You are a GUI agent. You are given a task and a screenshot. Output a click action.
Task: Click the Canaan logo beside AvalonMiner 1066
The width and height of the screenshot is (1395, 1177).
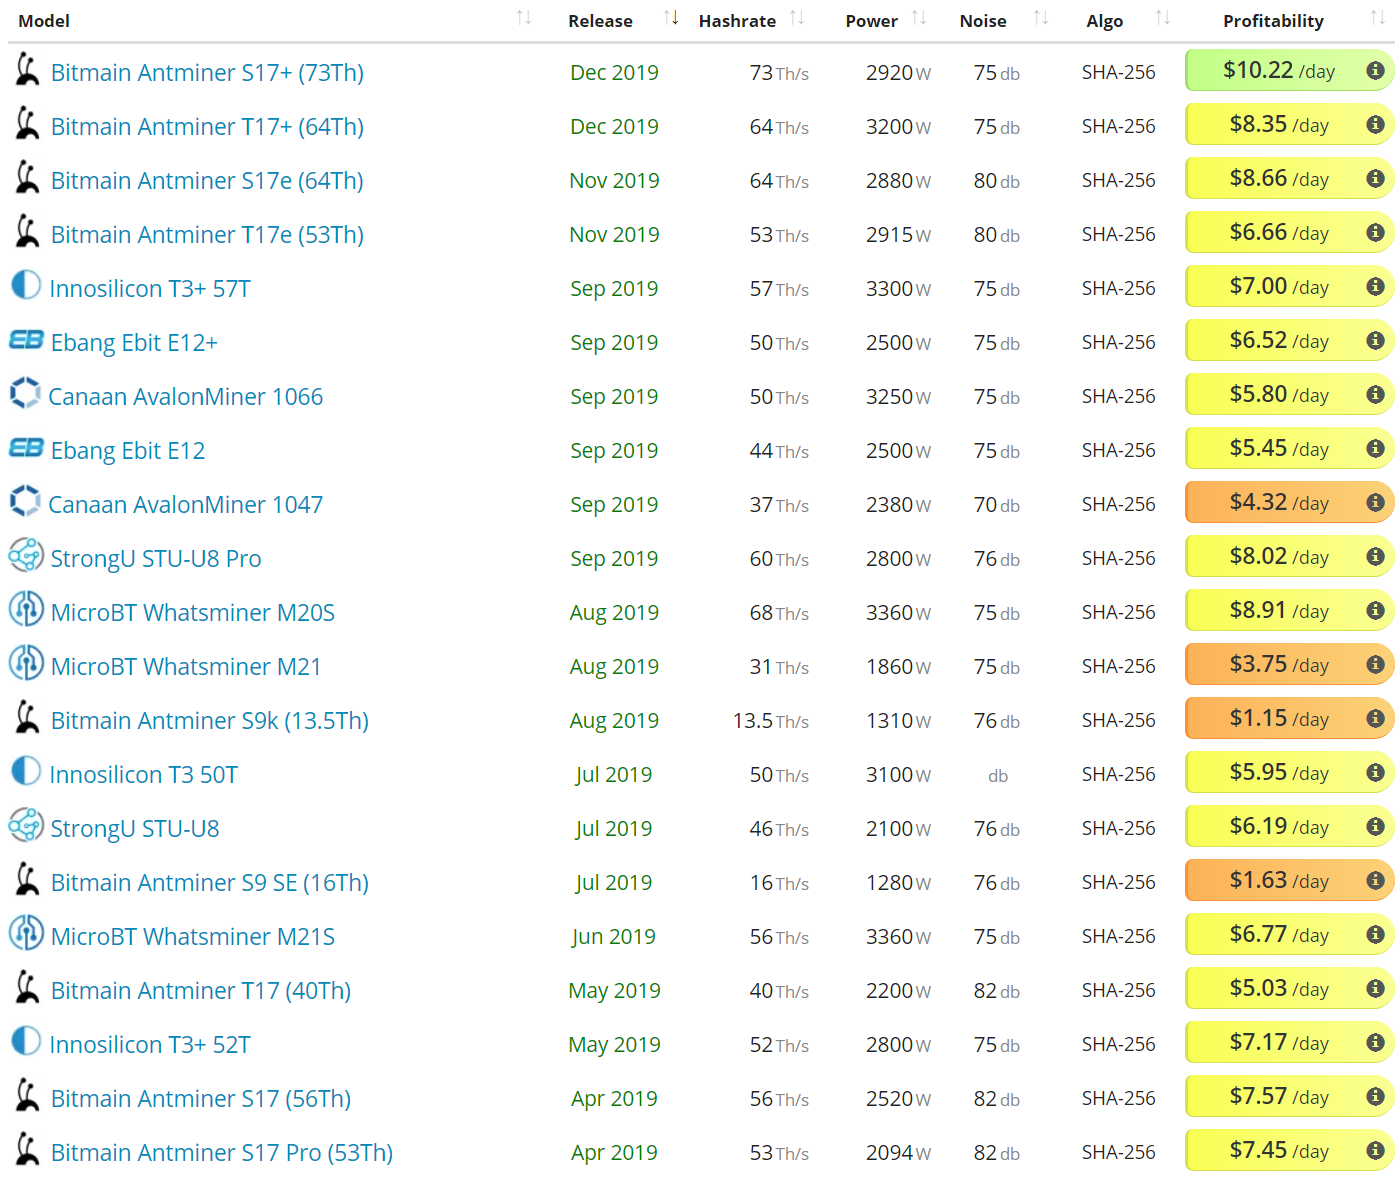pos(25,393)
